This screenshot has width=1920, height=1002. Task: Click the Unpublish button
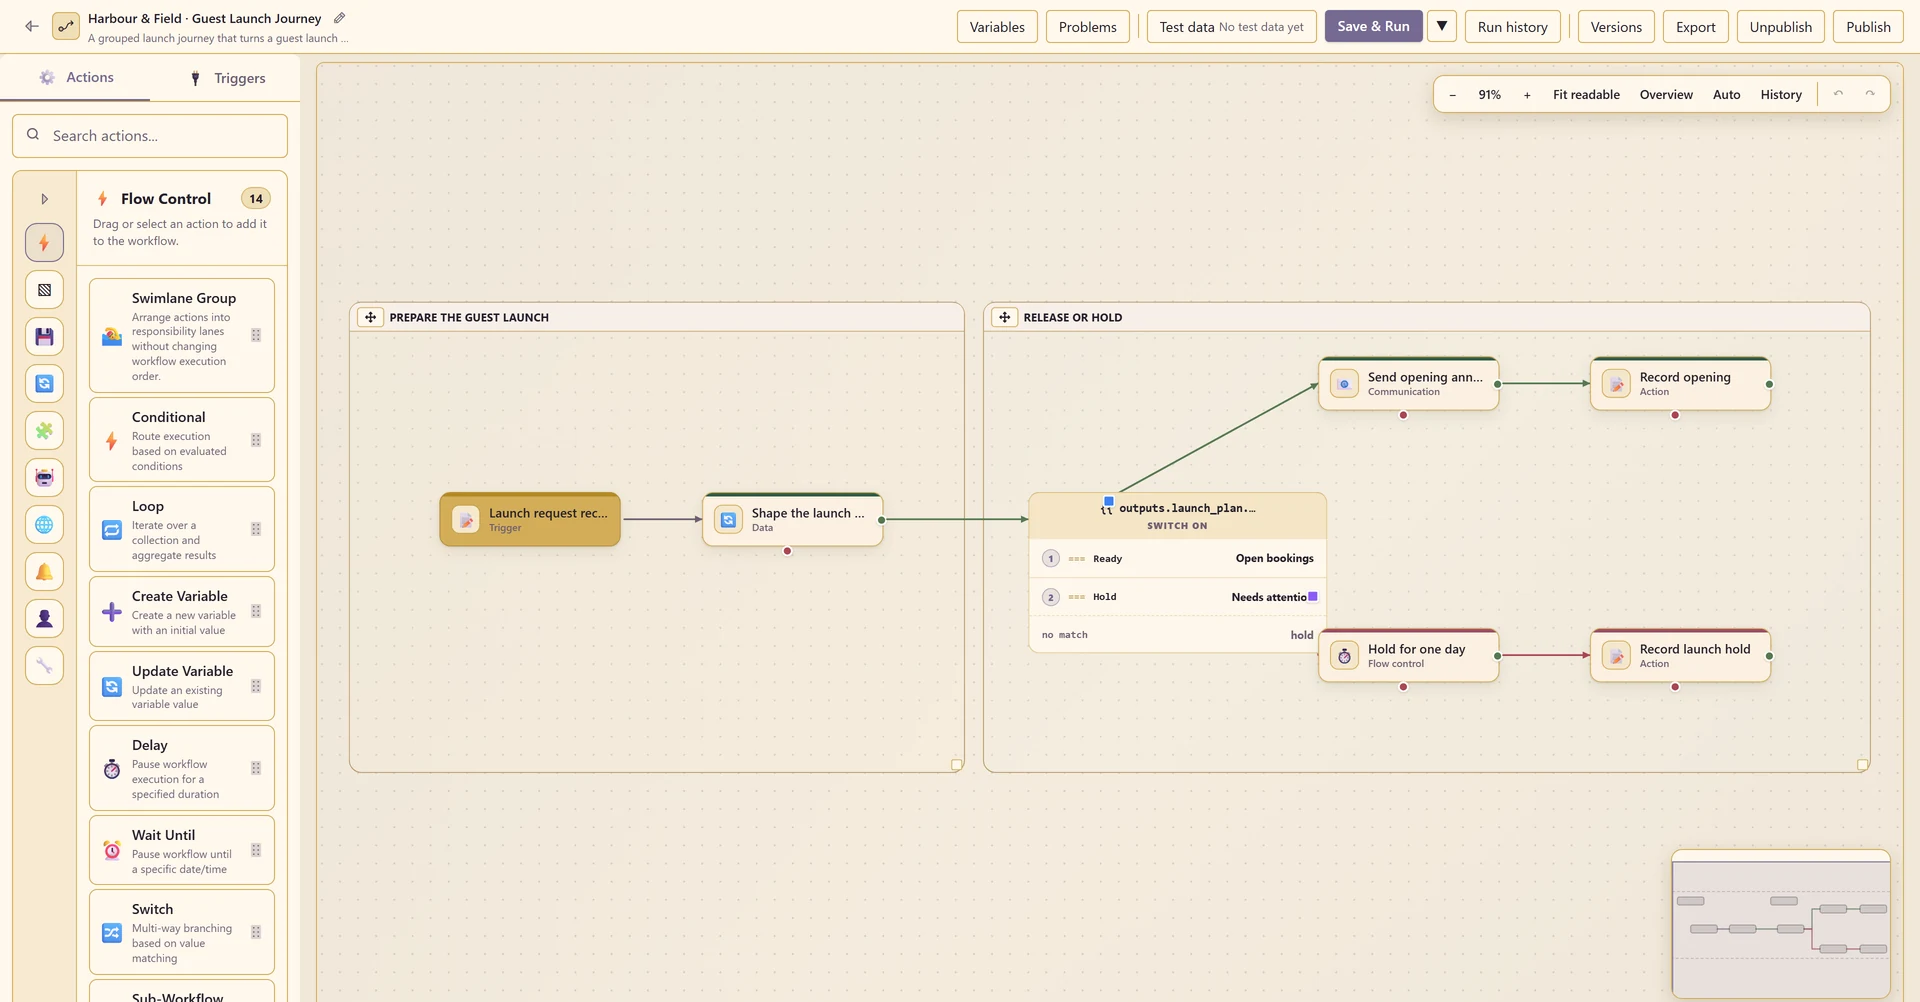click(1780, 27)
